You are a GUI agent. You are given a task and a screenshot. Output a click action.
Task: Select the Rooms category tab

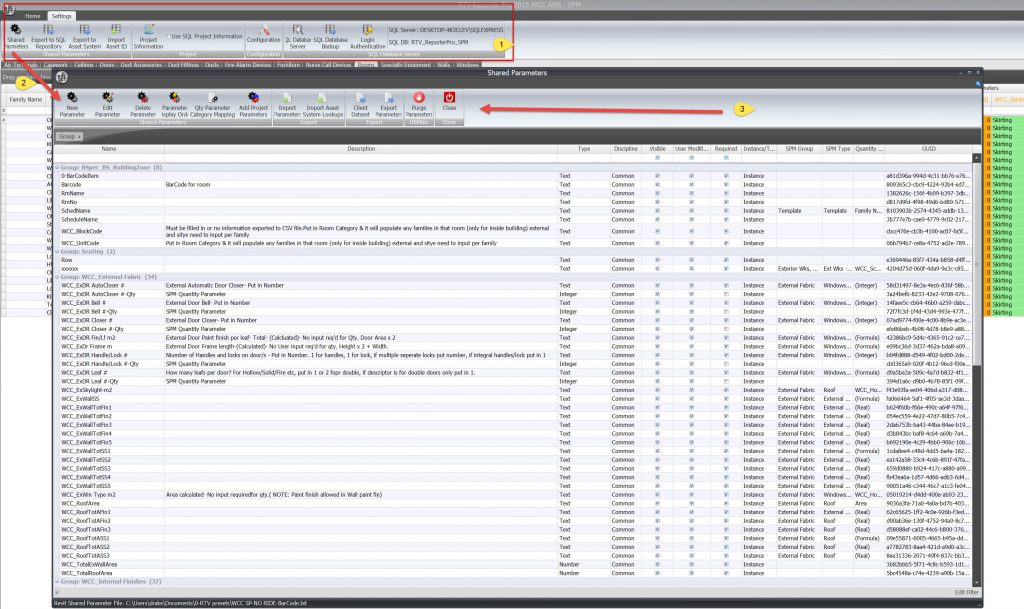(x=366, y=65)
